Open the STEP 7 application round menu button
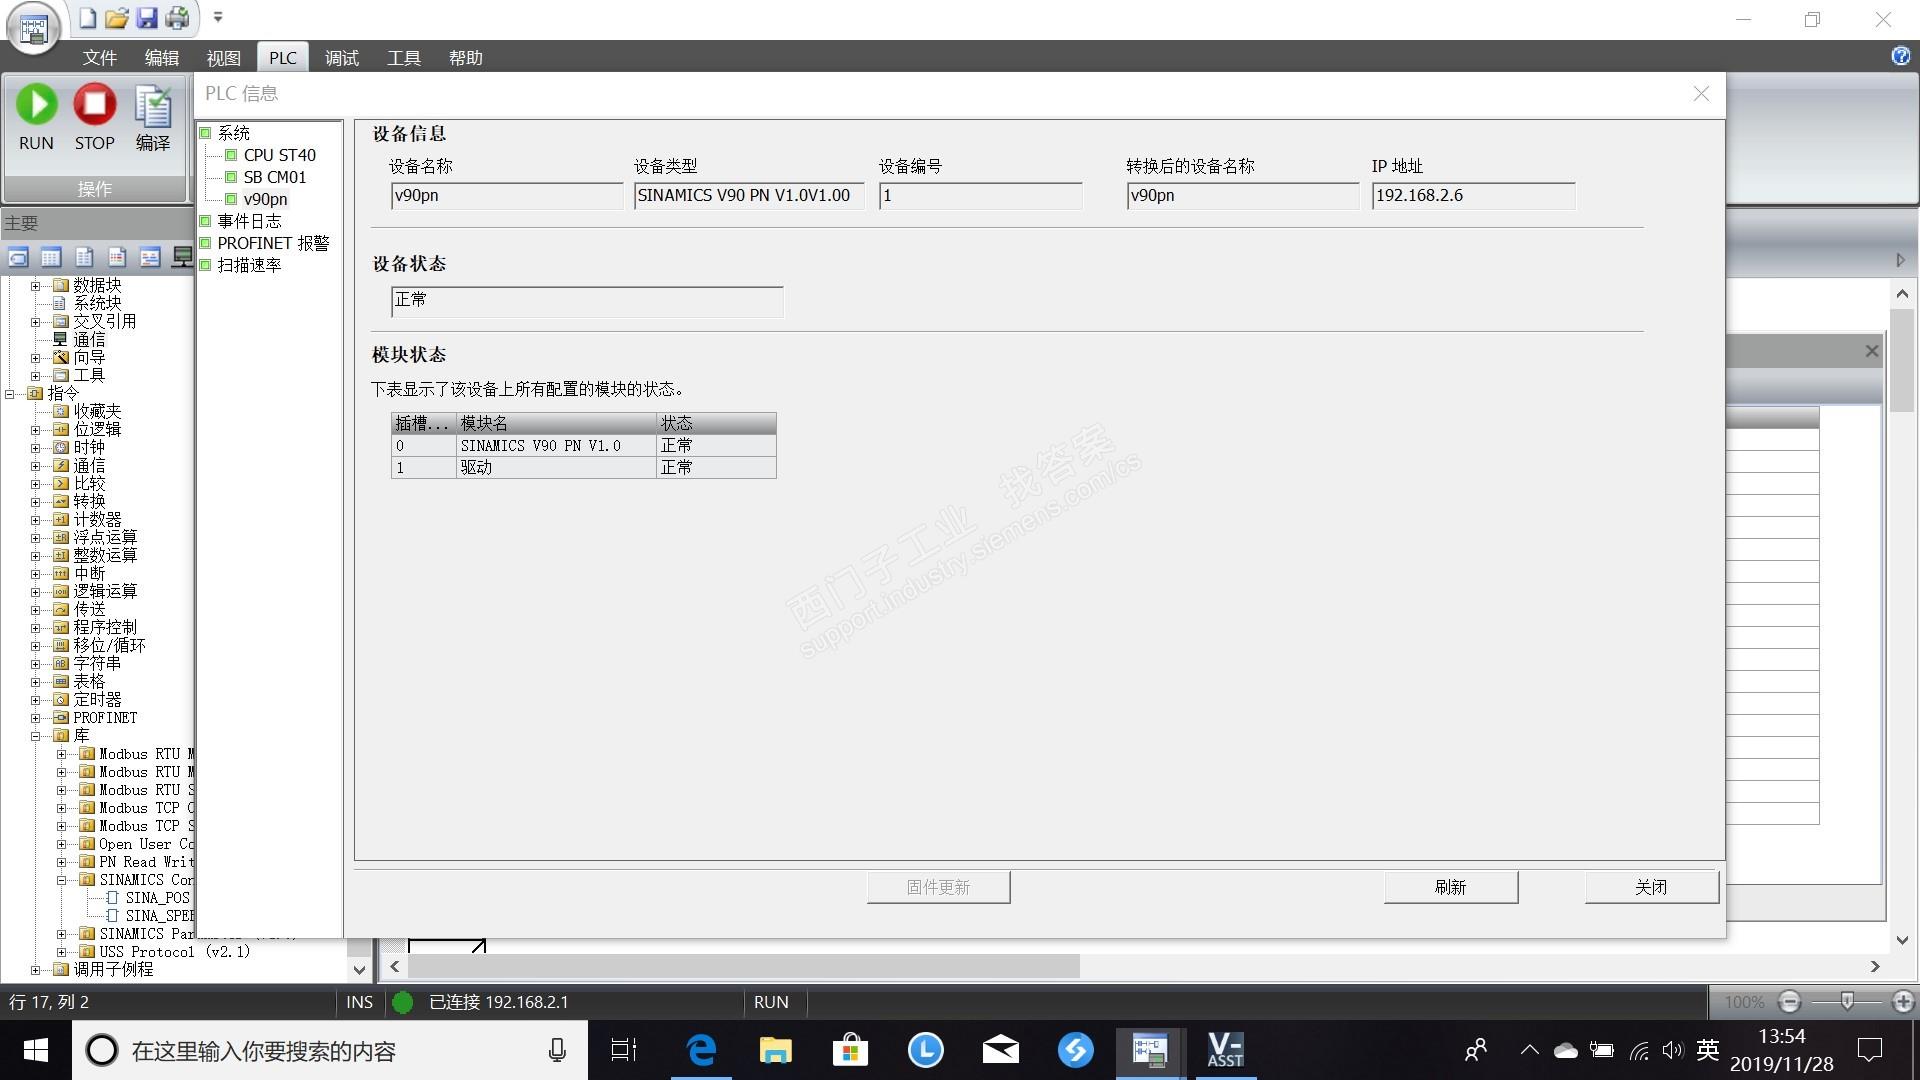Screen dimensions: 1920x1080 pos(33,30)
